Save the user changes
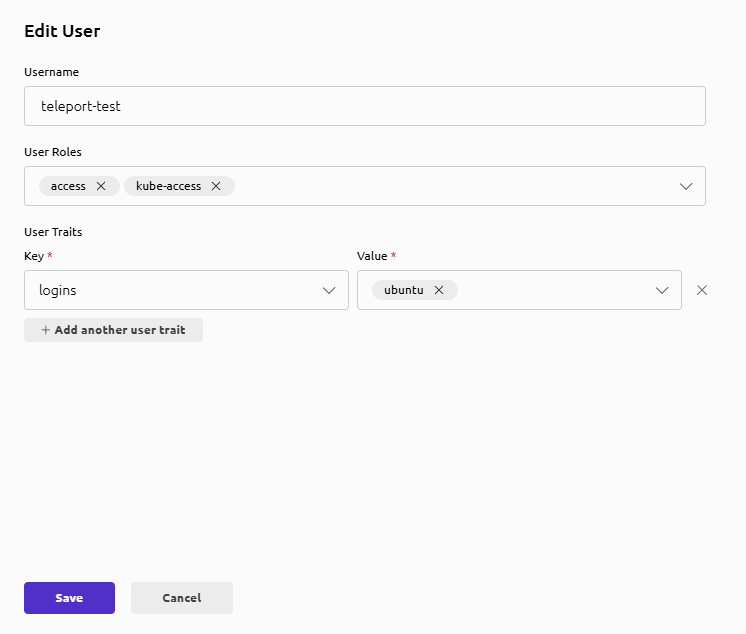 click(69, 598)
